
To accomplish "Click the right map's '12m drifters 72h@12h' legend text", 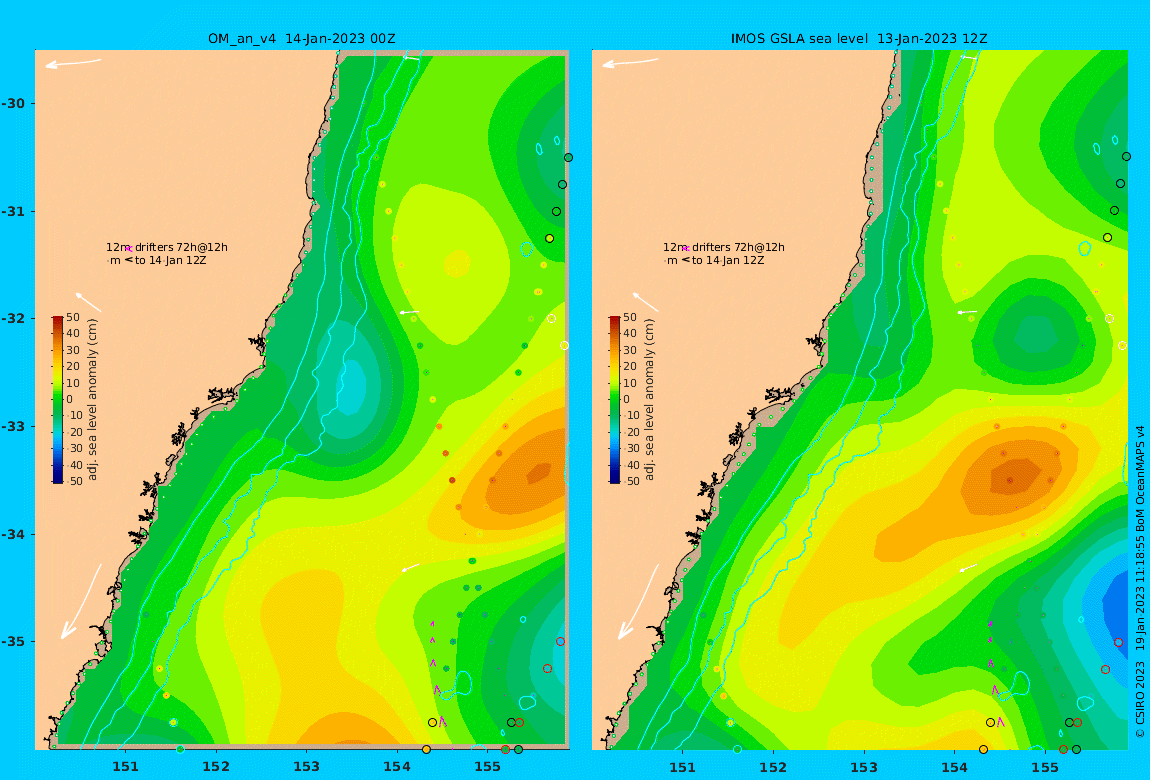I will 724,247.
